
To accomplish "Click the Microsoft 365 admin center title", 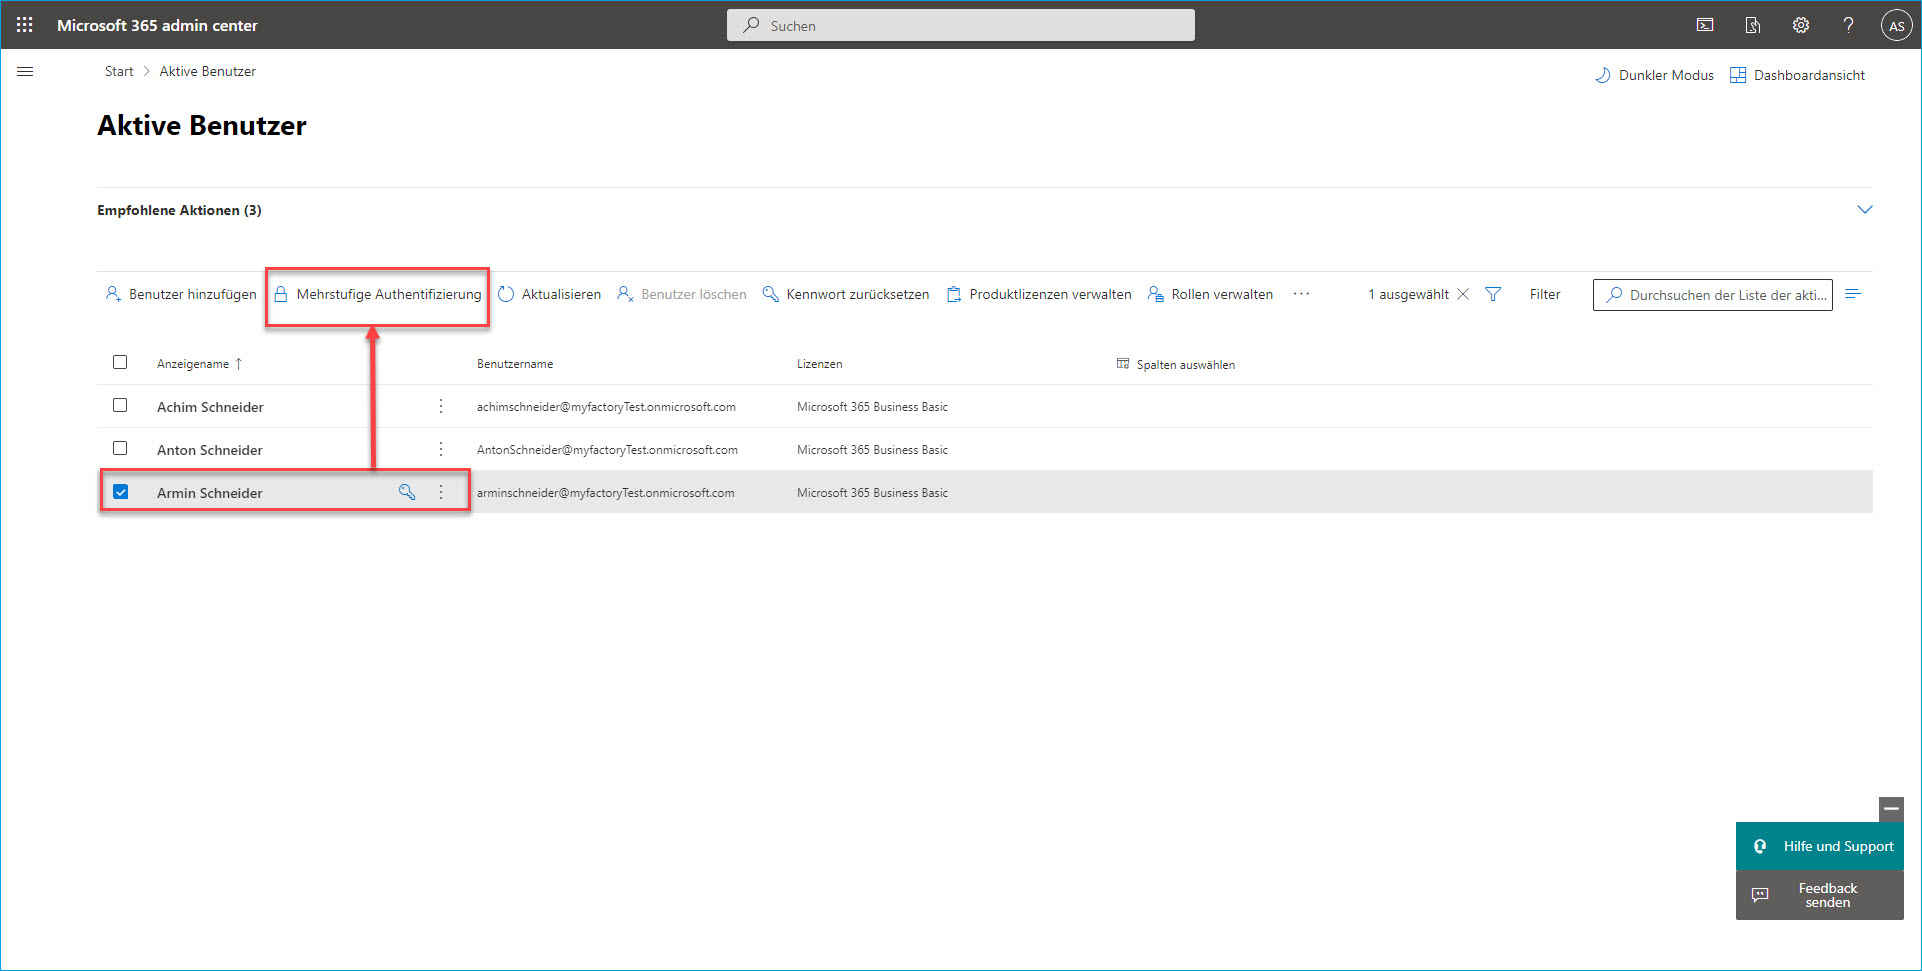I will tap(157, 25).
